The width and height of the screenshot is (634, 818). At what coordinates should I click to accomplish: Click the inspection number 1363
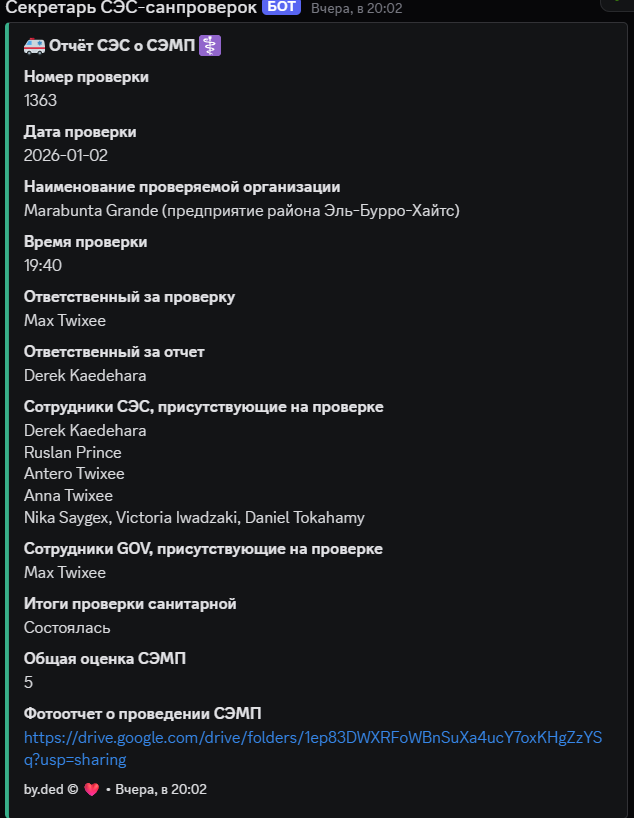pyautogui.click(x=41, y=100)
